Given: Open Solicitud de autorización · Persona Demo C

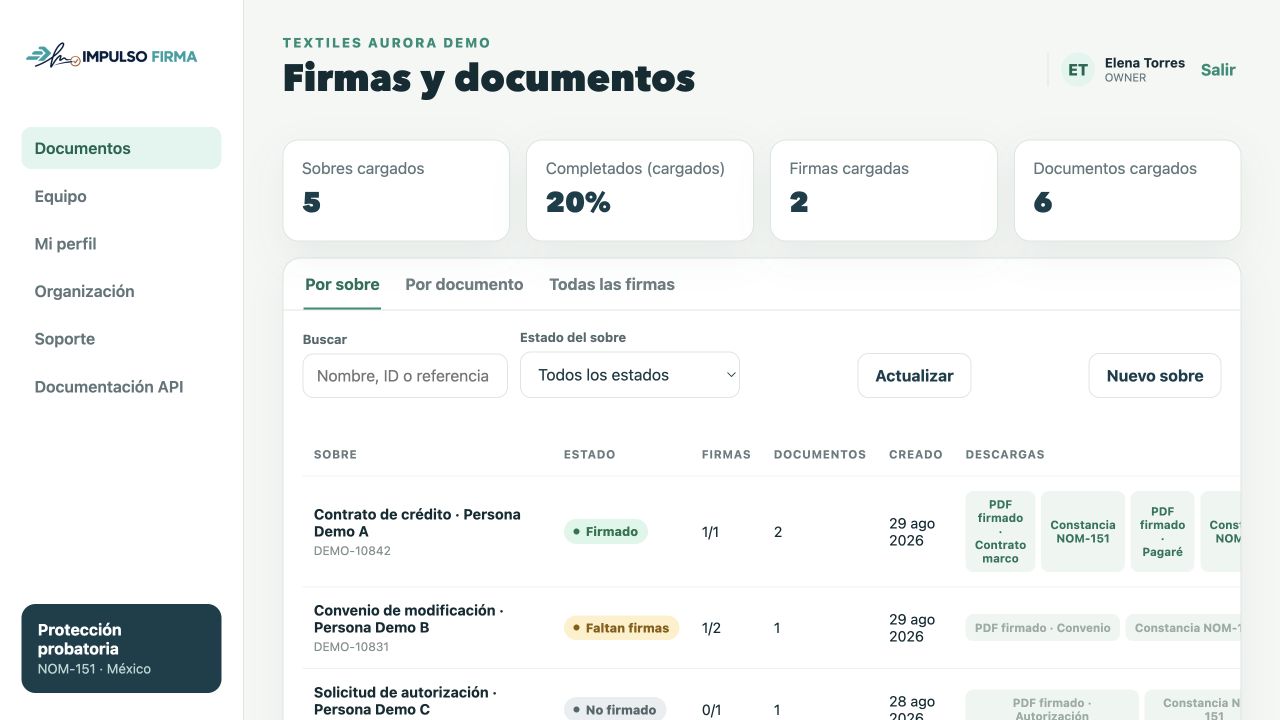Looking at the screenshot, I should pyautogui.click(x=405, y=701).
